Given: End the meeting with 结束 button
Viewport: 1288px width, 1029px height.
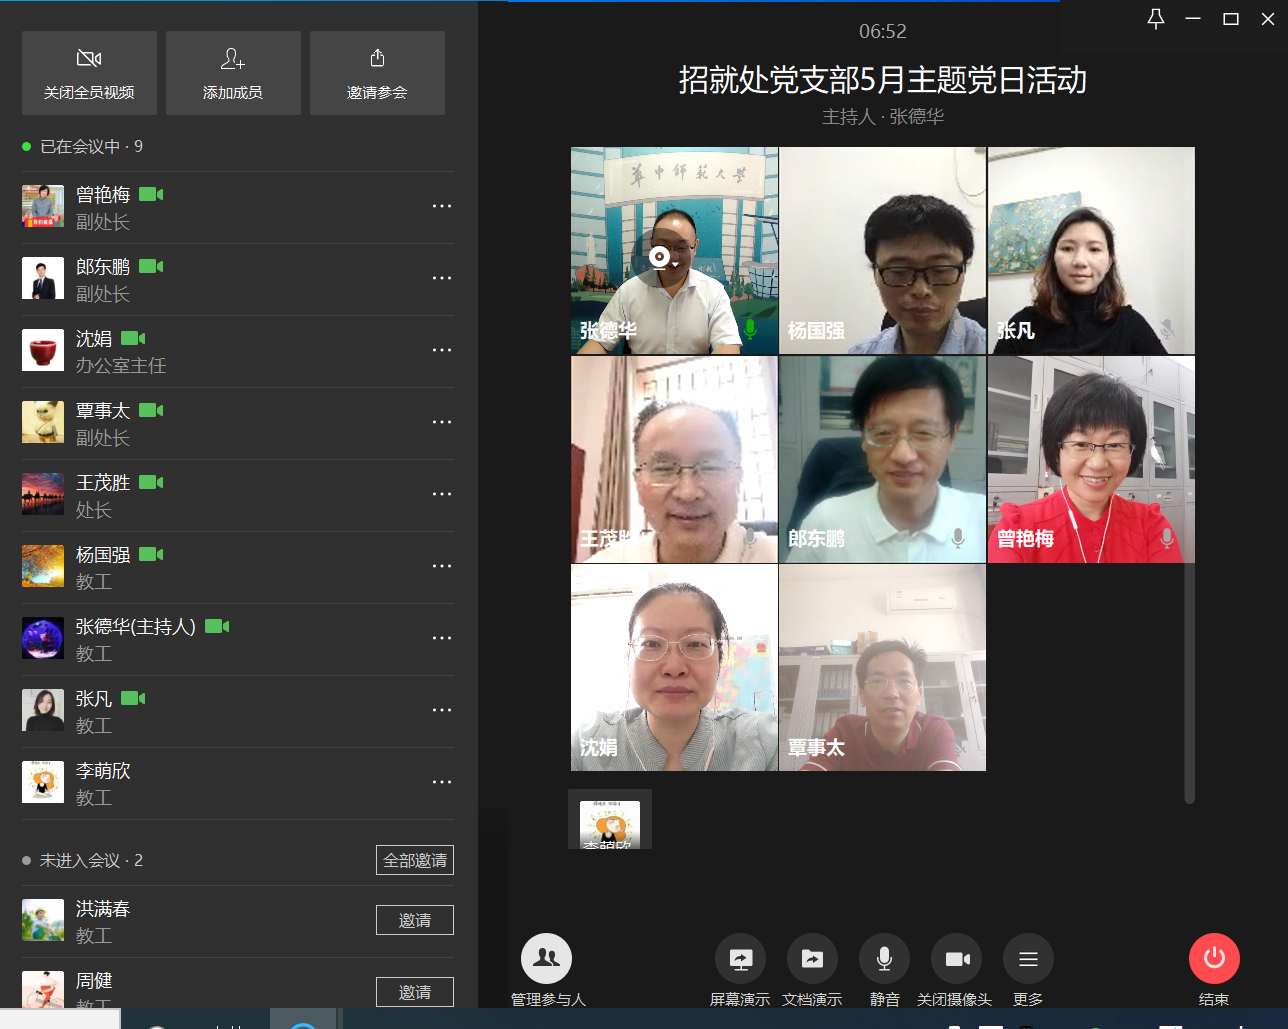Looking at the screenshot, I should [x=1214, y=960].
